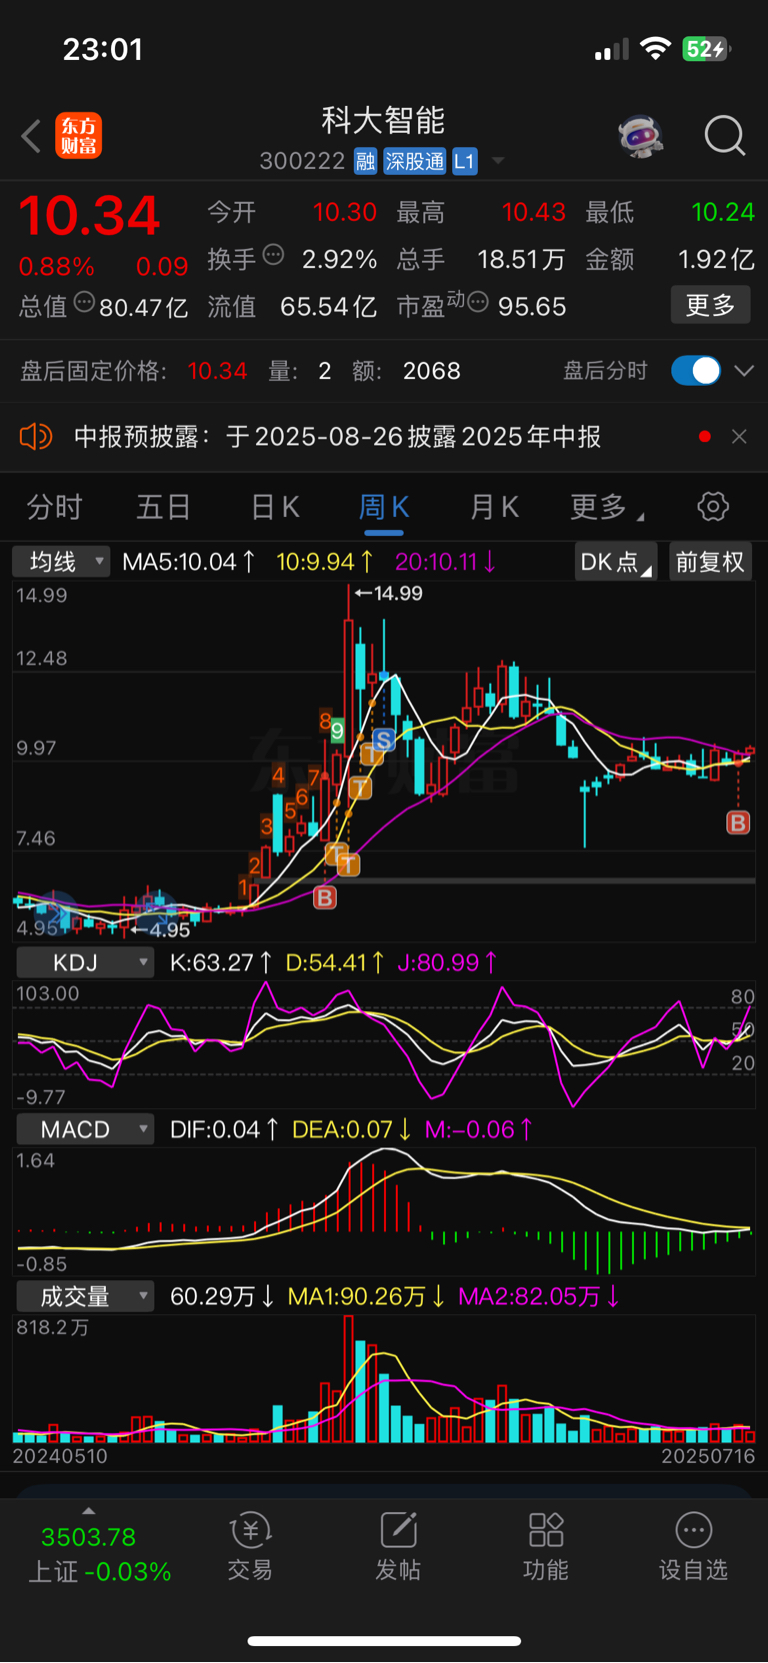Tap the cellular signal bars
The height and width of the screenshot is (1663, 768).
coord(611,50)
